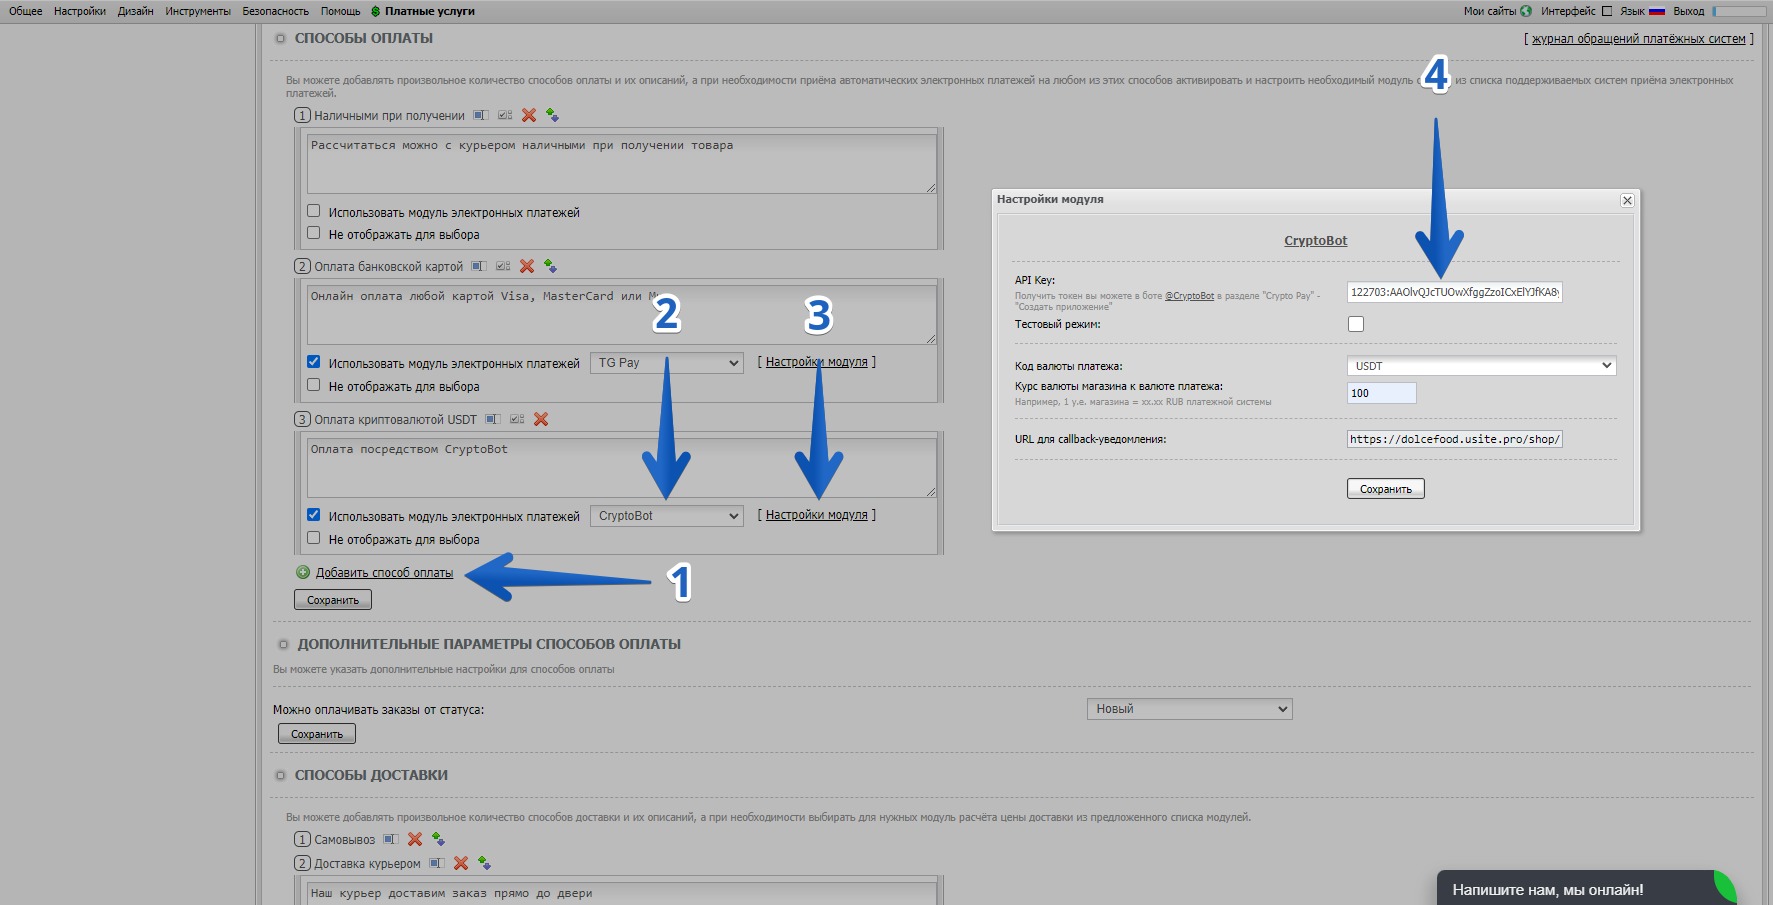
Task: Click the API Key input field
Action: (x=1454, y=292)
